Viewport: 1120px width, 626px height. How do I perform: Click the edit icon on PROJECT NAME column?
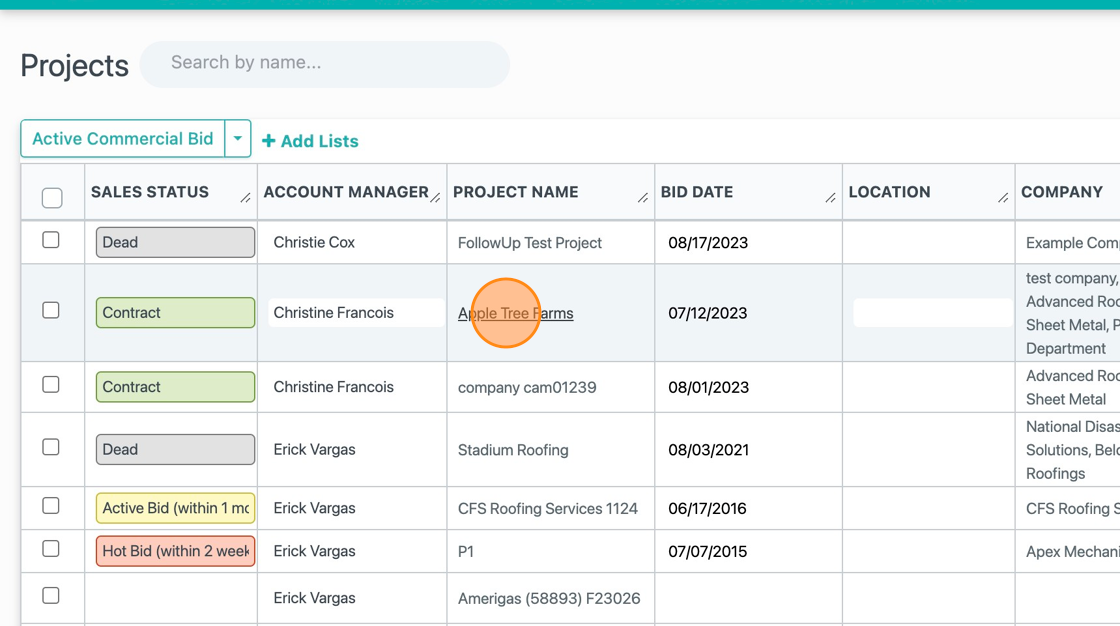pos(643,199)
